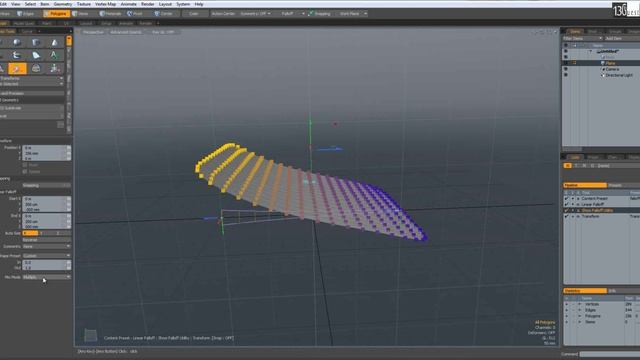This screenshot has height=360, width=640.
Task: Expand the Polygons row in Statistics
Action: point(579,316)
